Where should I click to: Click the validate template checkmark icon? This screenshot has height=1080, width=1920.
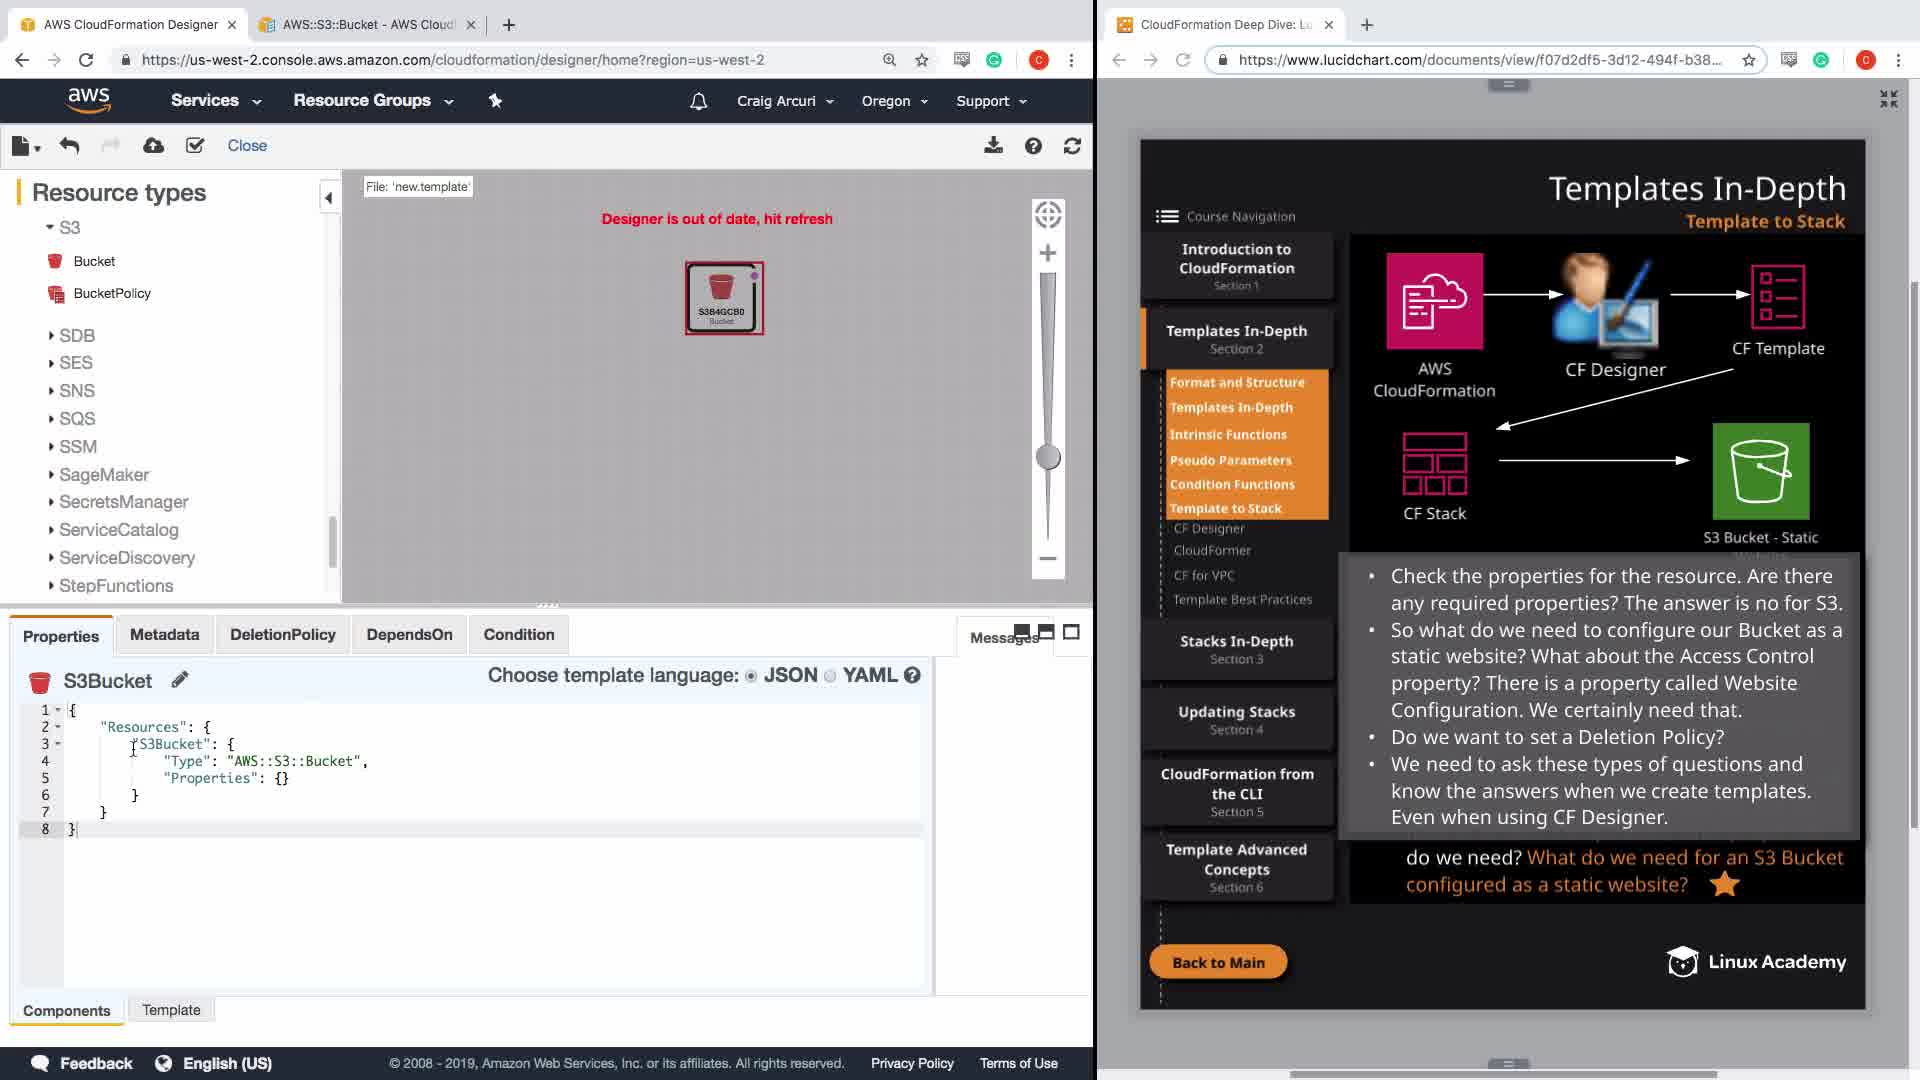pyautogui.click(x=195, y=146)
